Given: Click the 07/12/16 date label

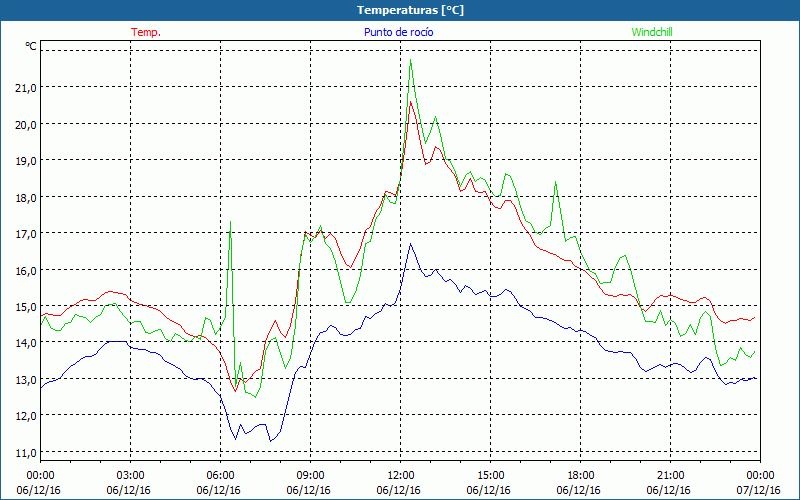Looking at the screenshot, I should 758,490.
